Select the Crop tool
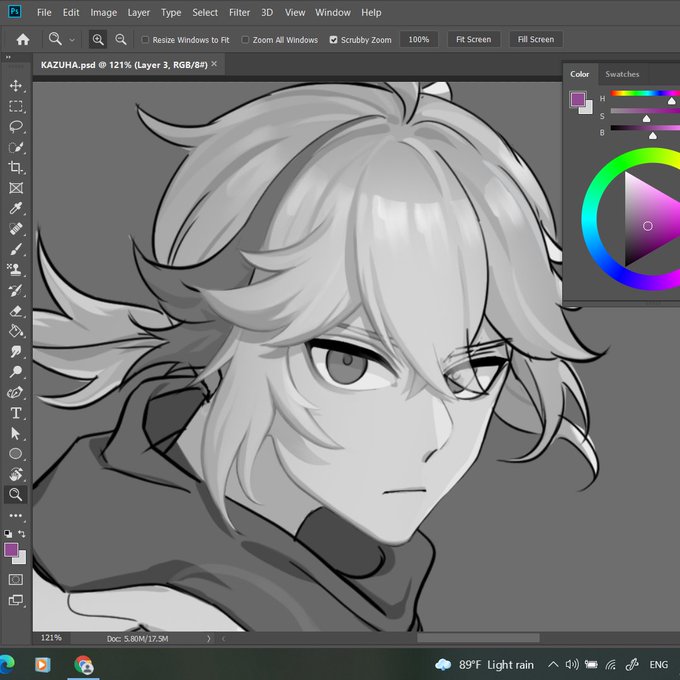Screen dimensions: 680x680 [16, 167]
